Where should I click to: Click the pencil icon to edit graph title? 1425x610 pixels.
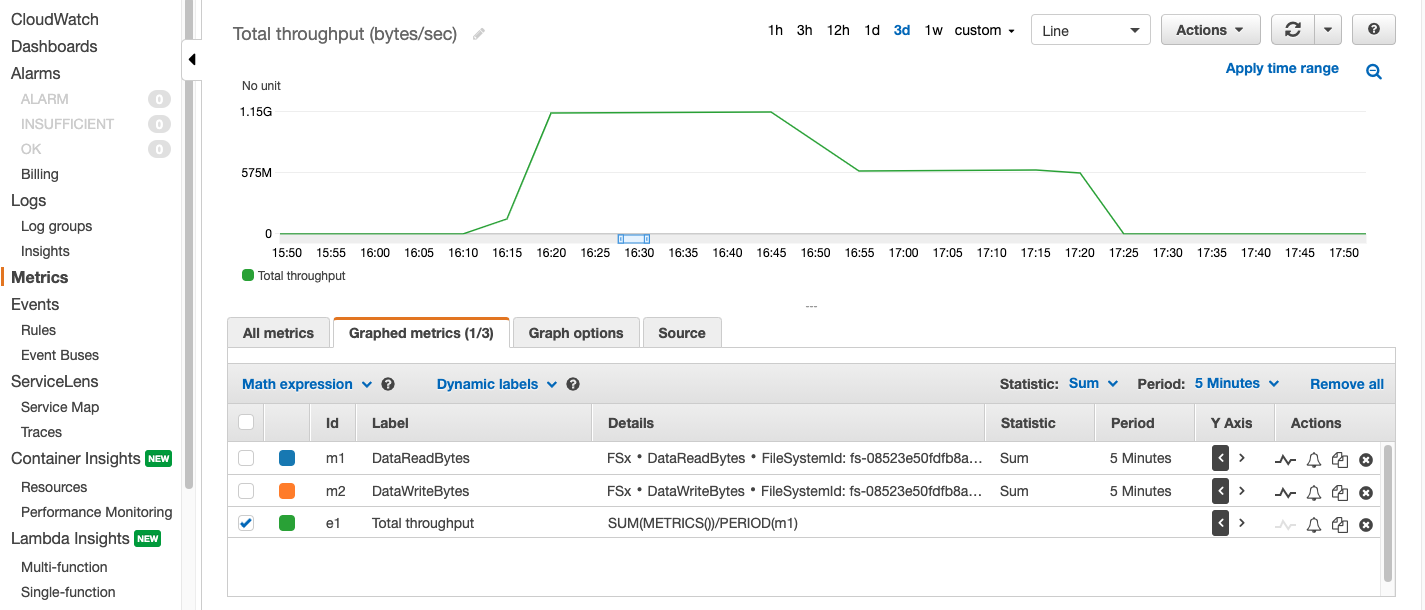479,34
